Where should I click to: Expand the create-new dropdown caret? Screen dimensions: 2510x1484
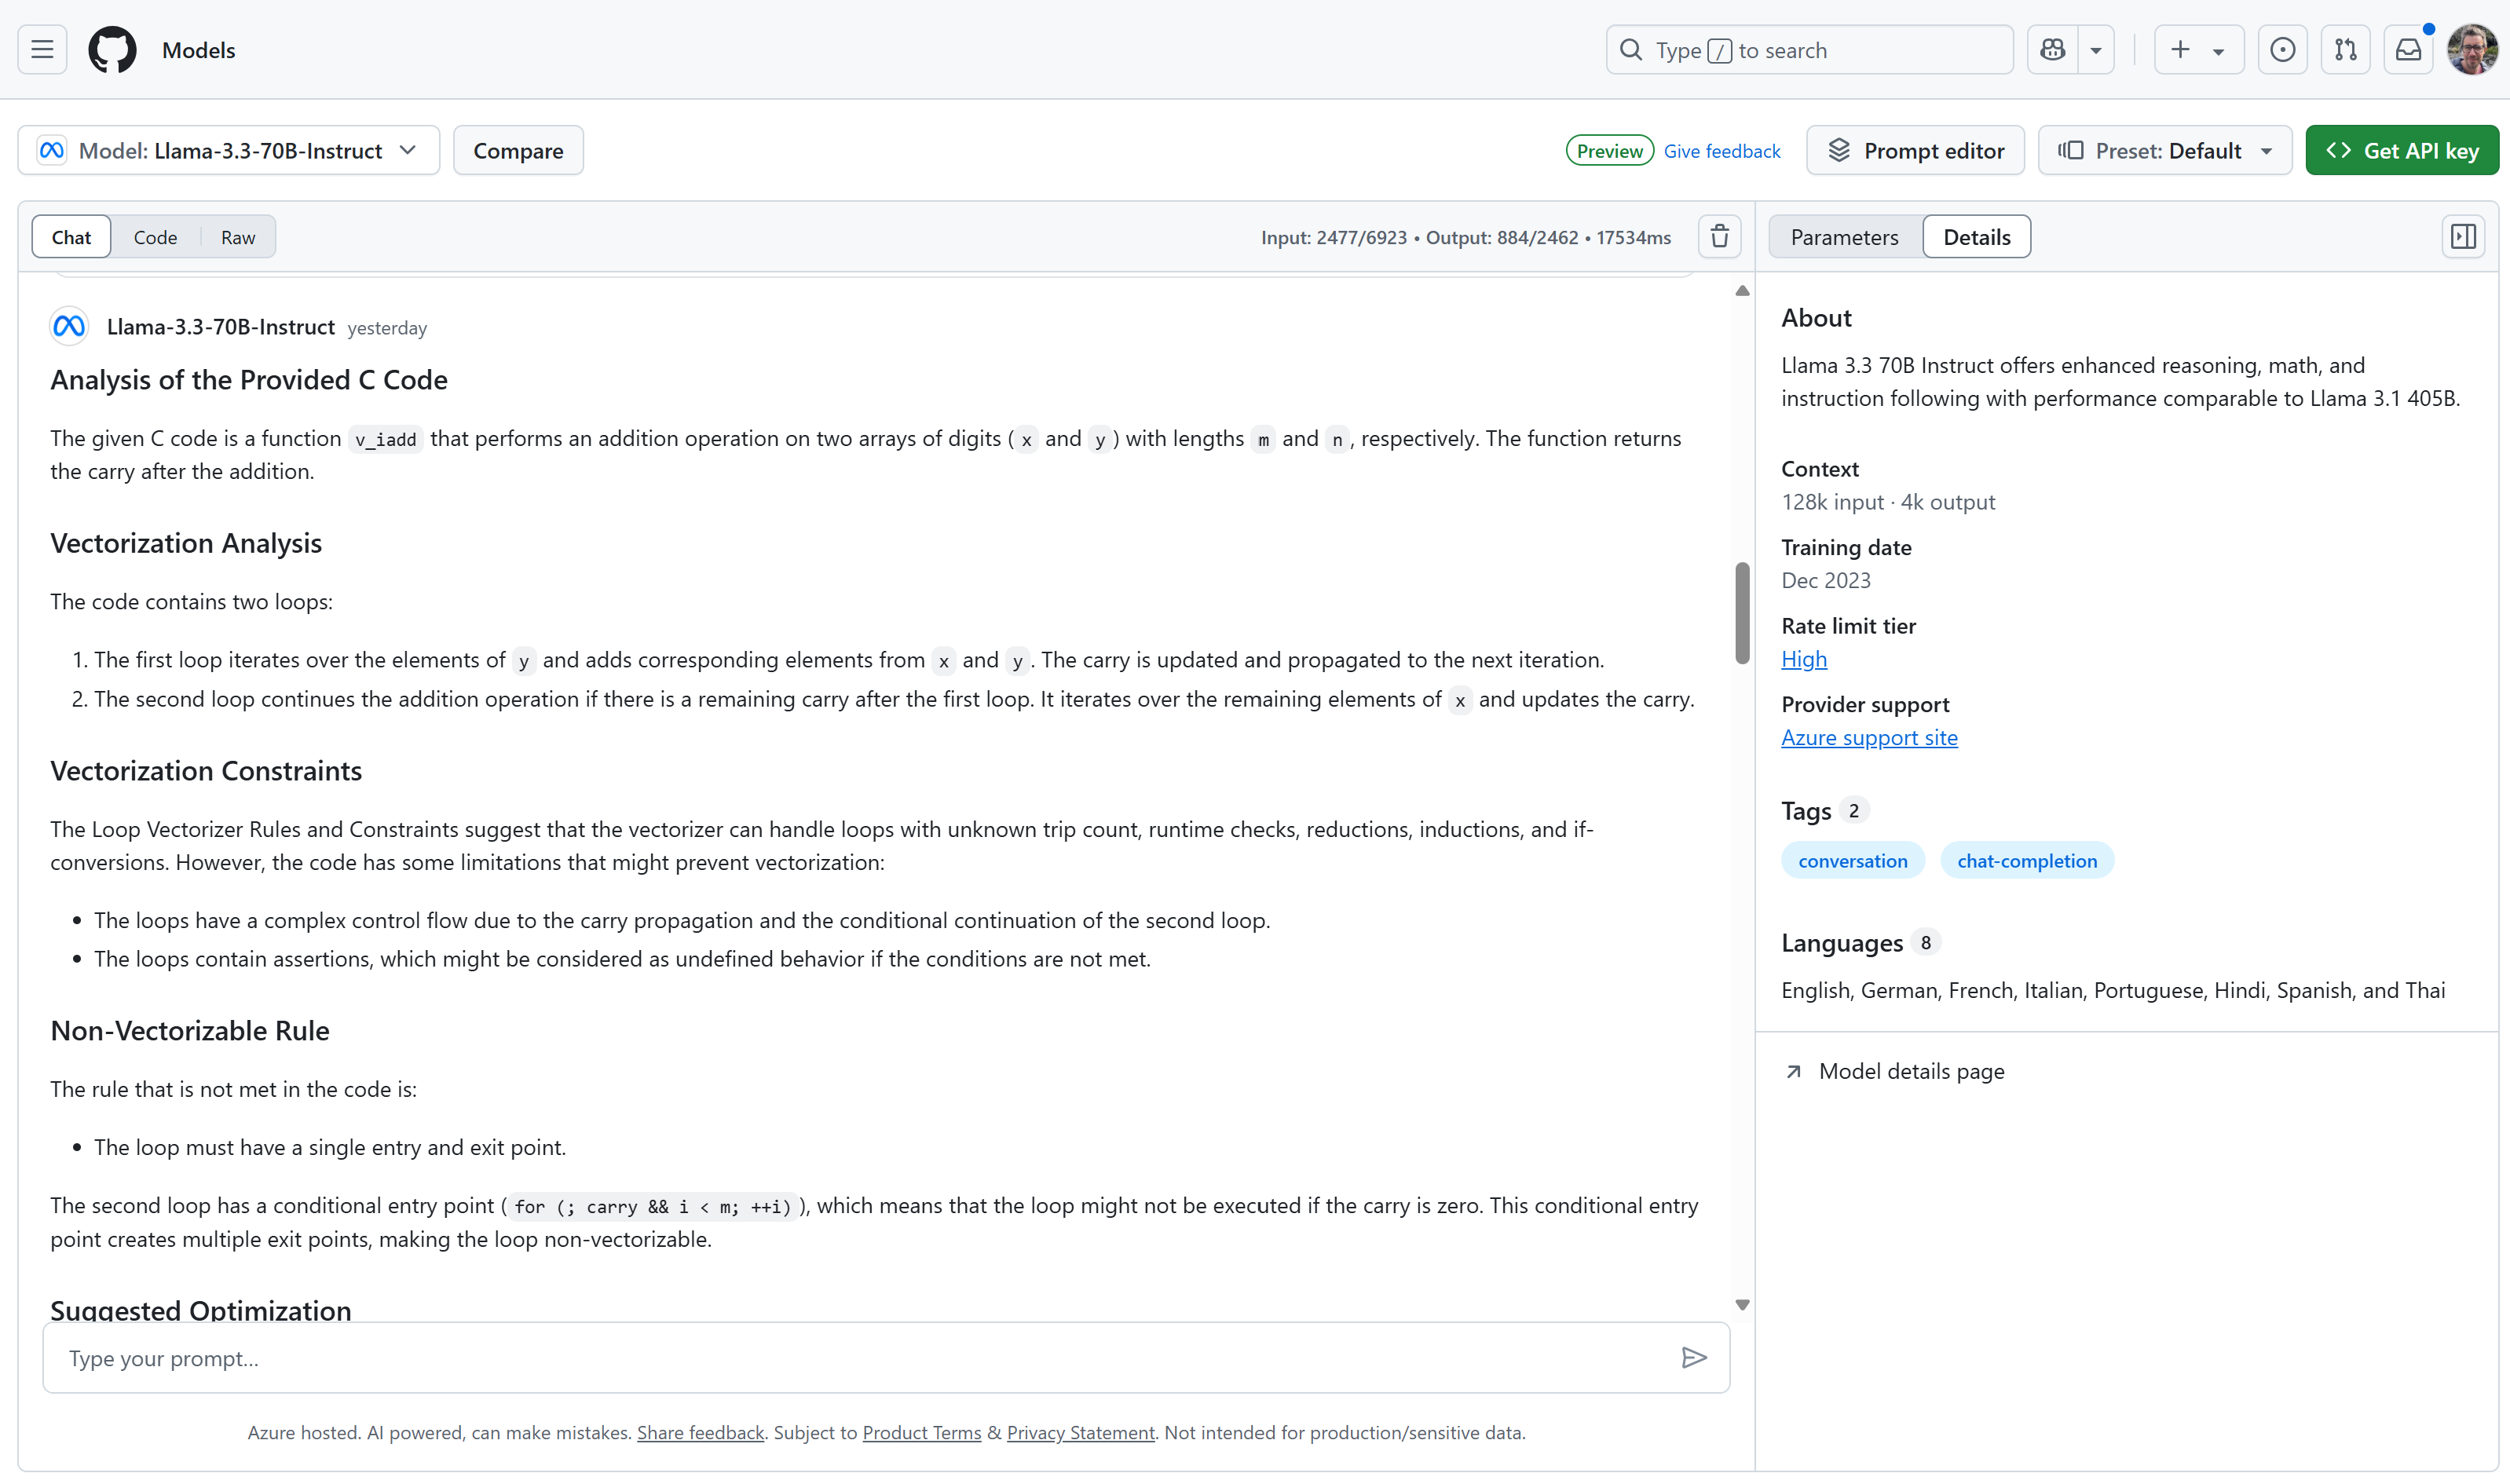pos(2219,51)
